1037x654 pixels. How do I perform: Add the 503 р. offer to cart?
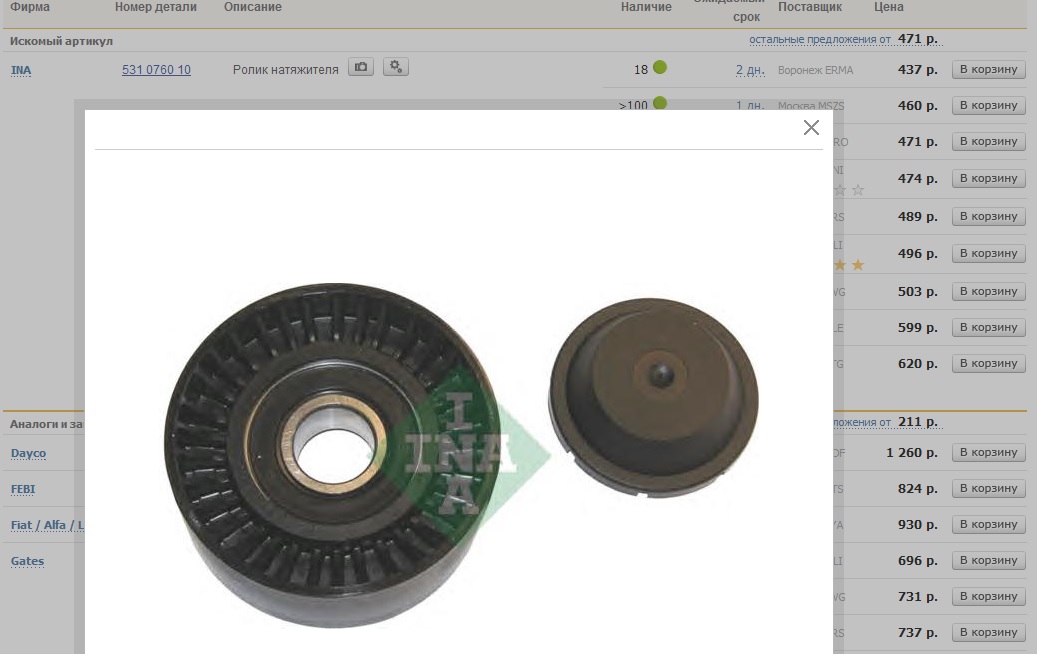click(988, 291)
